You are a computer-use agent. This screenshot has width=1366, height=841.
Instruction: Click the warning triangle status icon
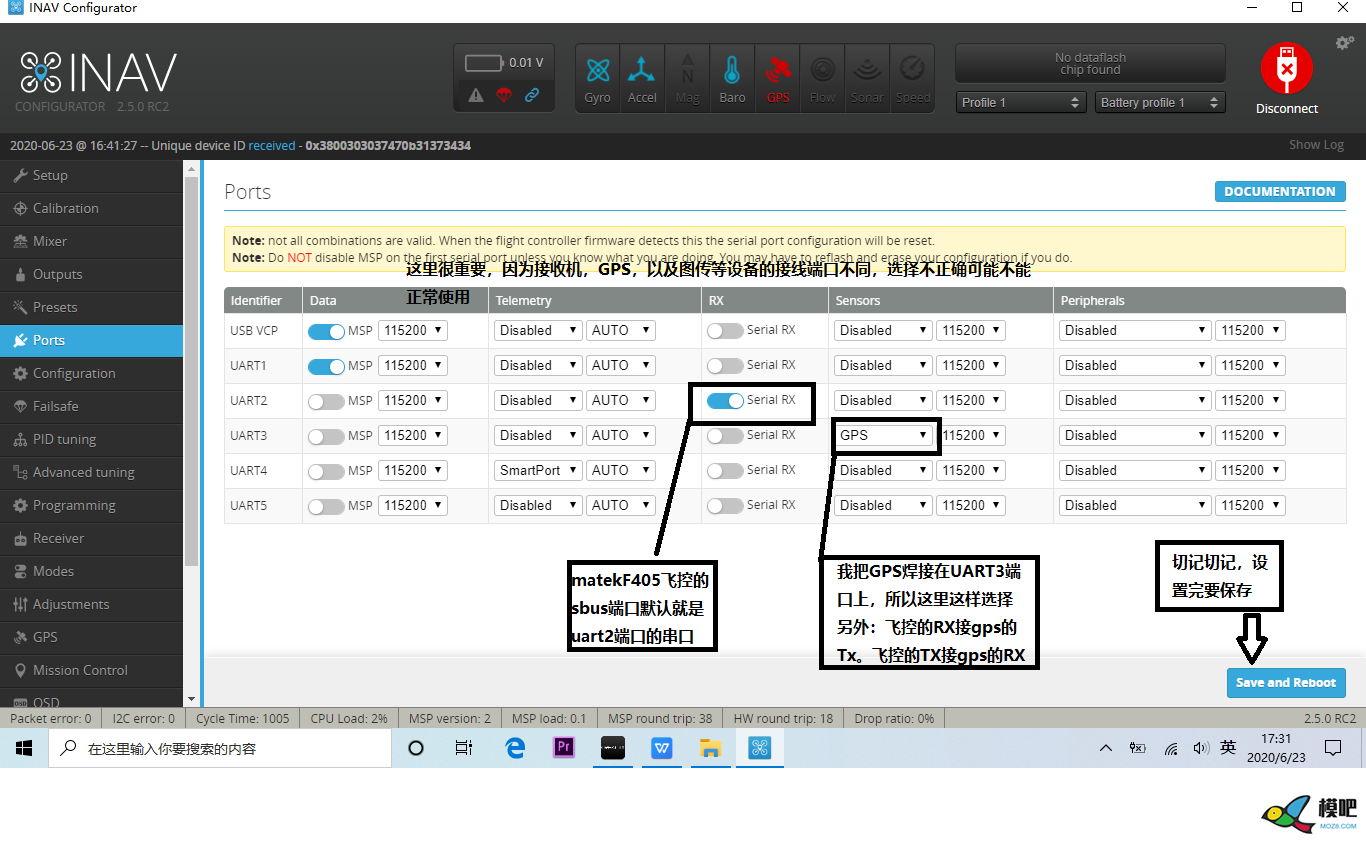(476, 96)
